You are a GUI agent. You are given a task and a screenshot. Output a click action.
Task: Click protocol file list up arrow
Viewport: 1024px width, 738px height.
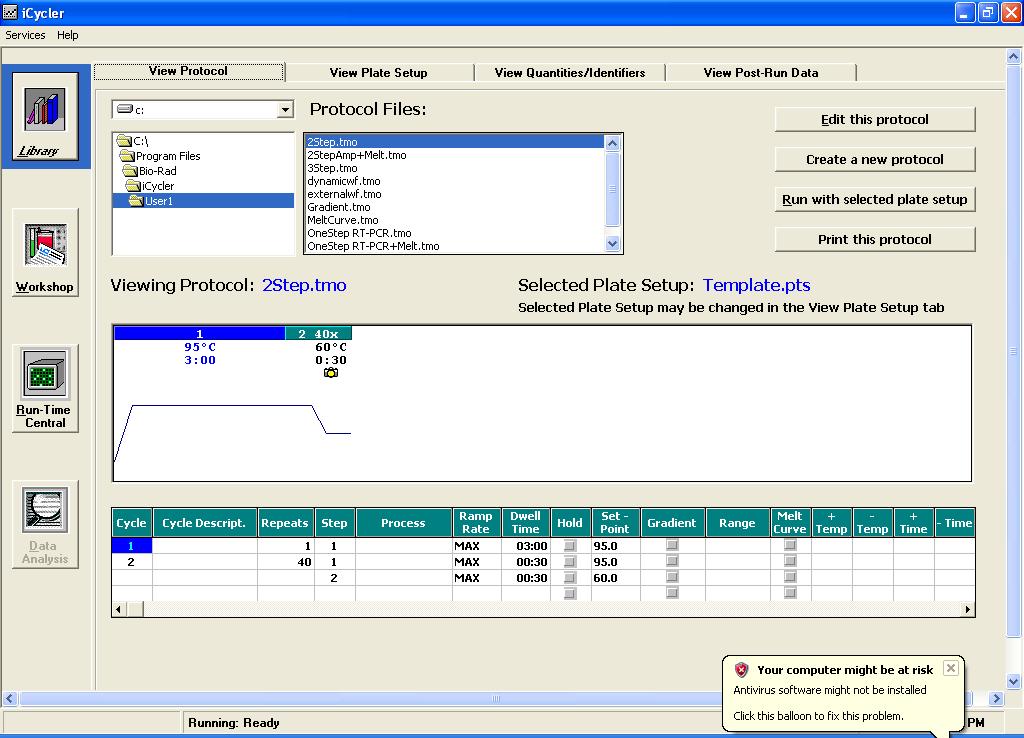point(612,143)
